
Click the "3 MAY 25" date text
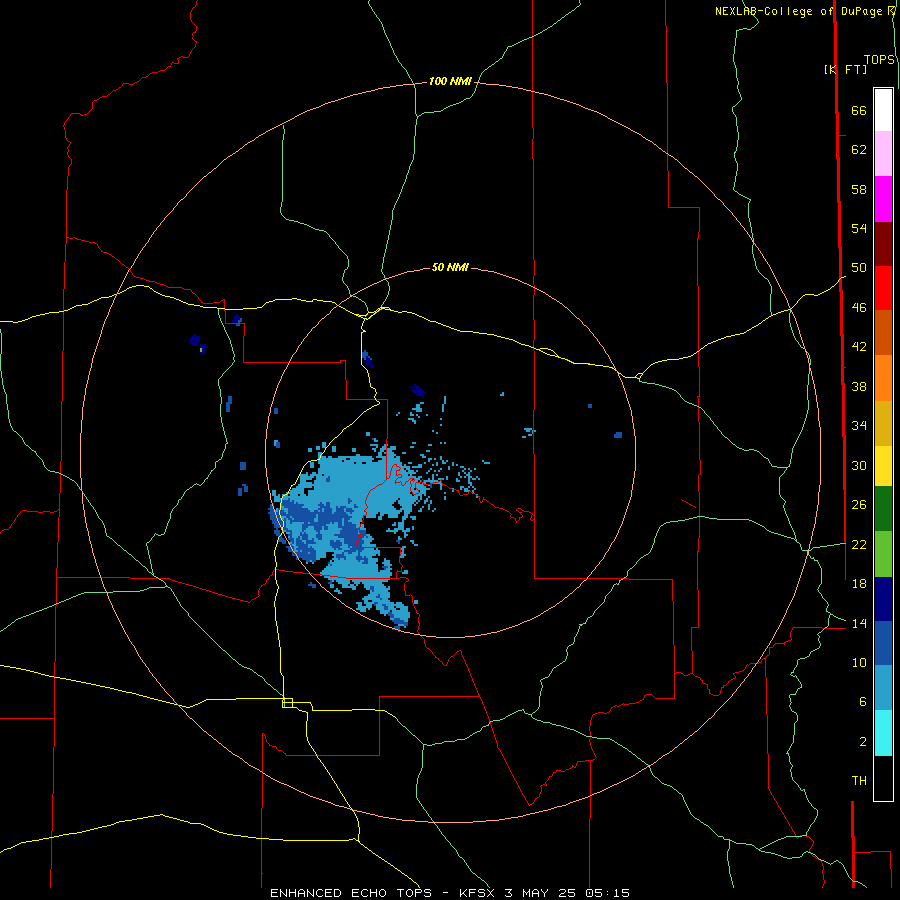pyautogui.click(x=540, y=893)
